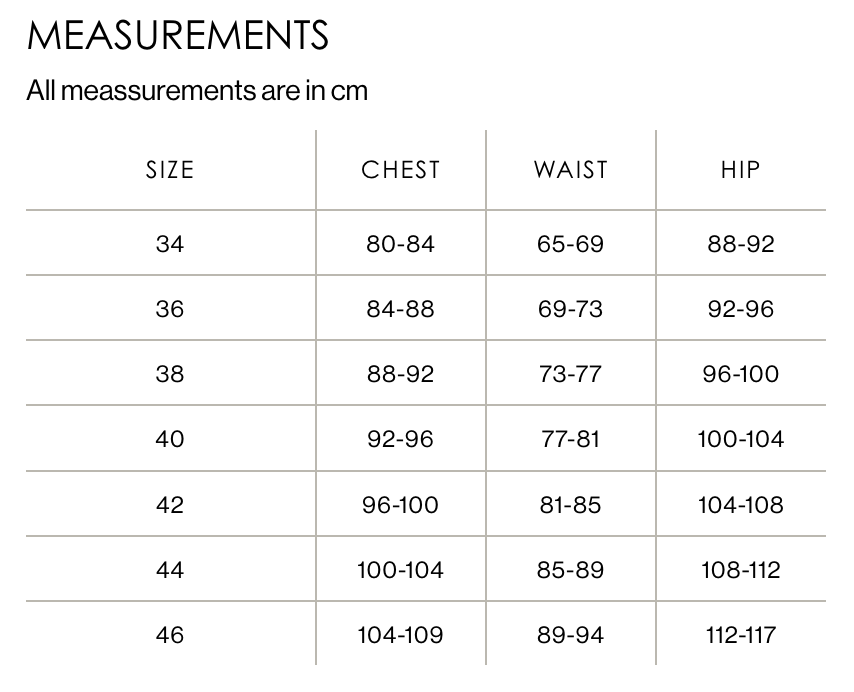
Task: Click the size 40 row label
Action: pos(170,439)
